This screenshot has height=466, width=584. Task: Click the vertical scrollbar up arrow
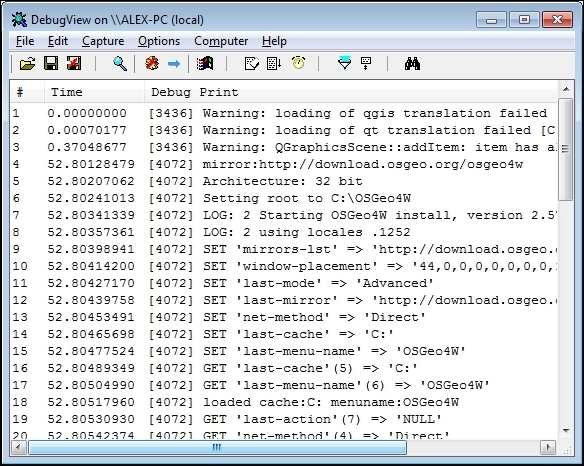coord(566,89)
